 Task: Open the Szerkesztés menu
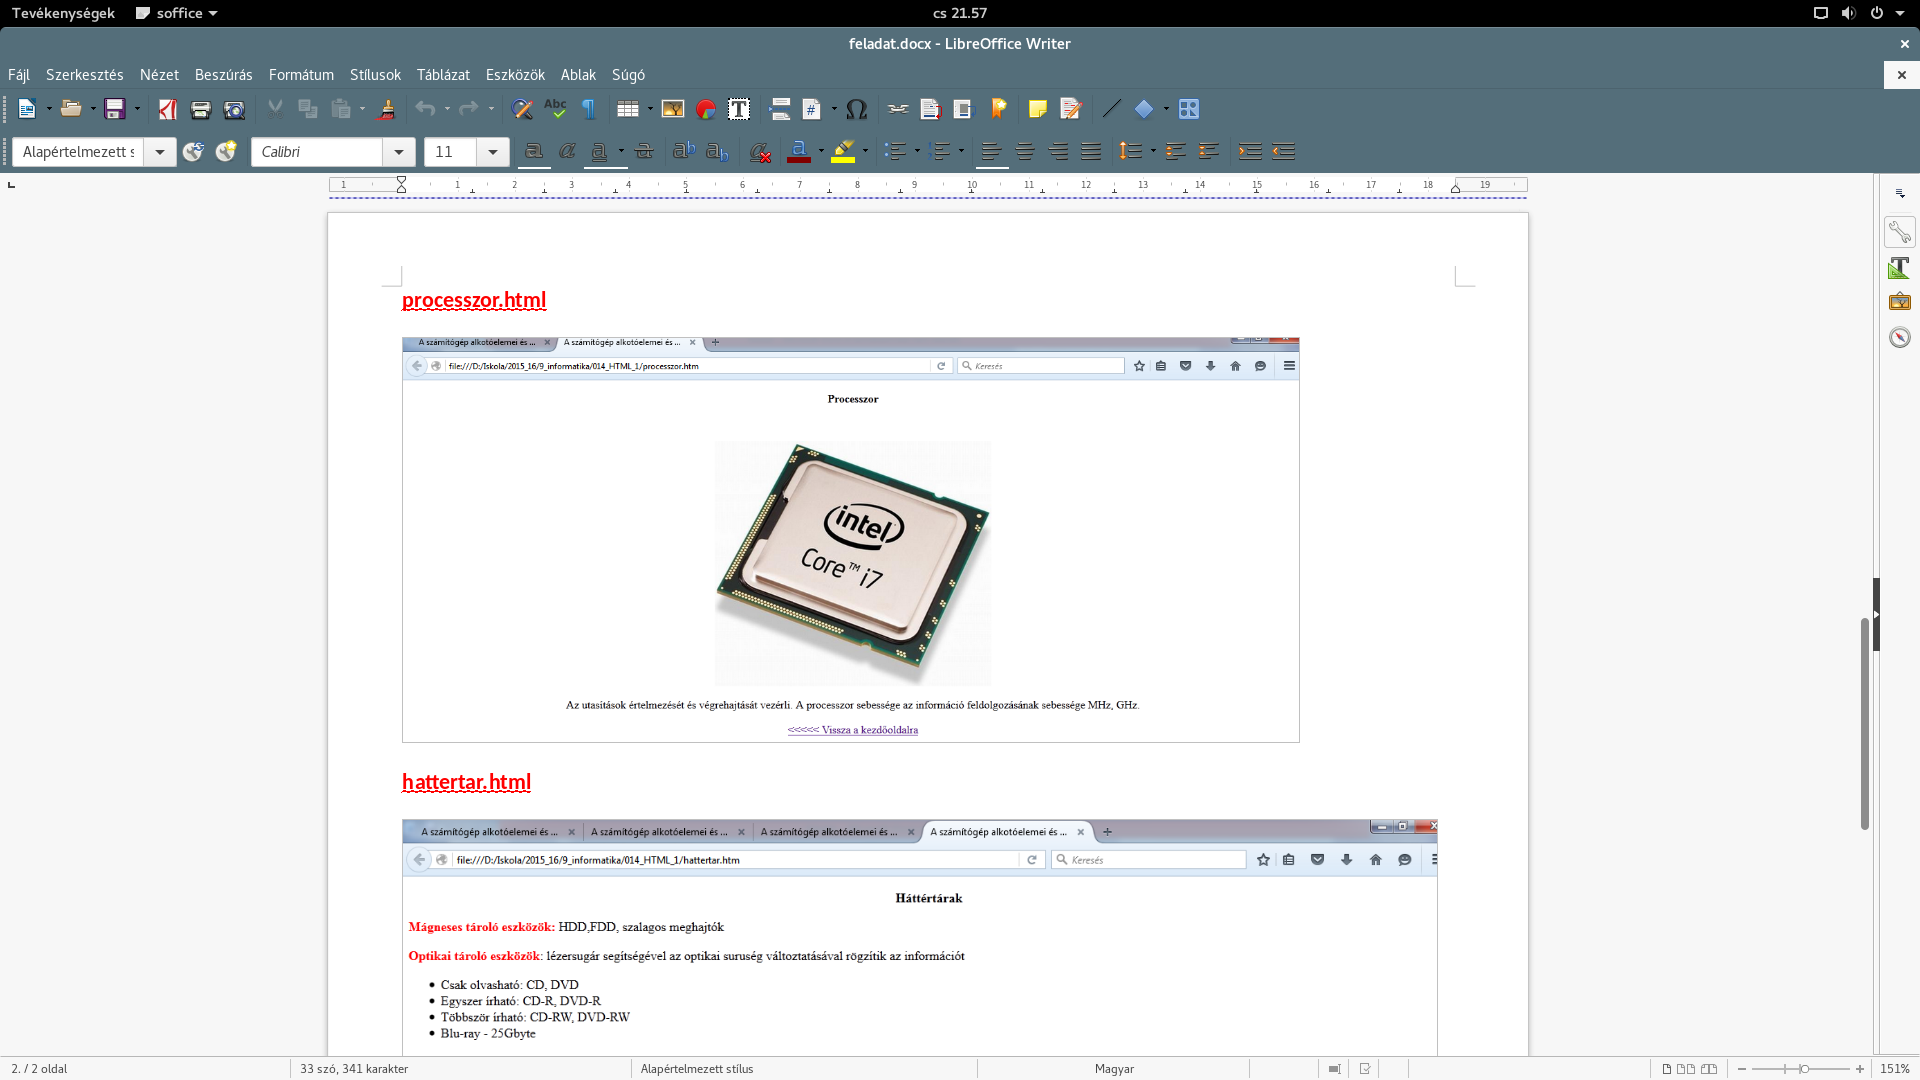[x=85, y=75]
